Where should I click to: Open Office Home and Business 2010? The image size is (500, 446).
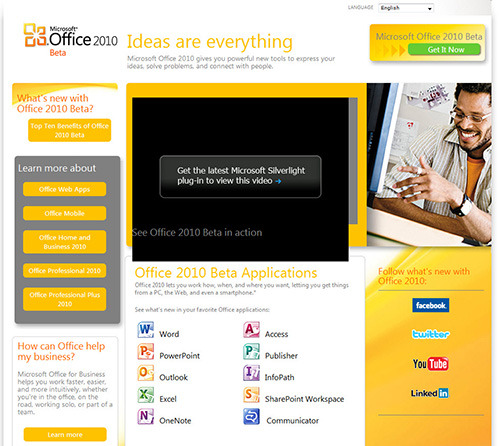click(x=64, y=242)
